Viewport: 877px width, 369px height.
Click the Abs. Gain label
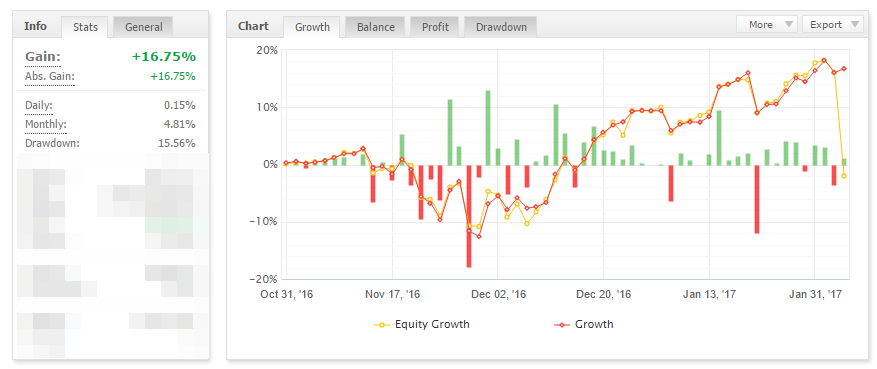(50, 77)
